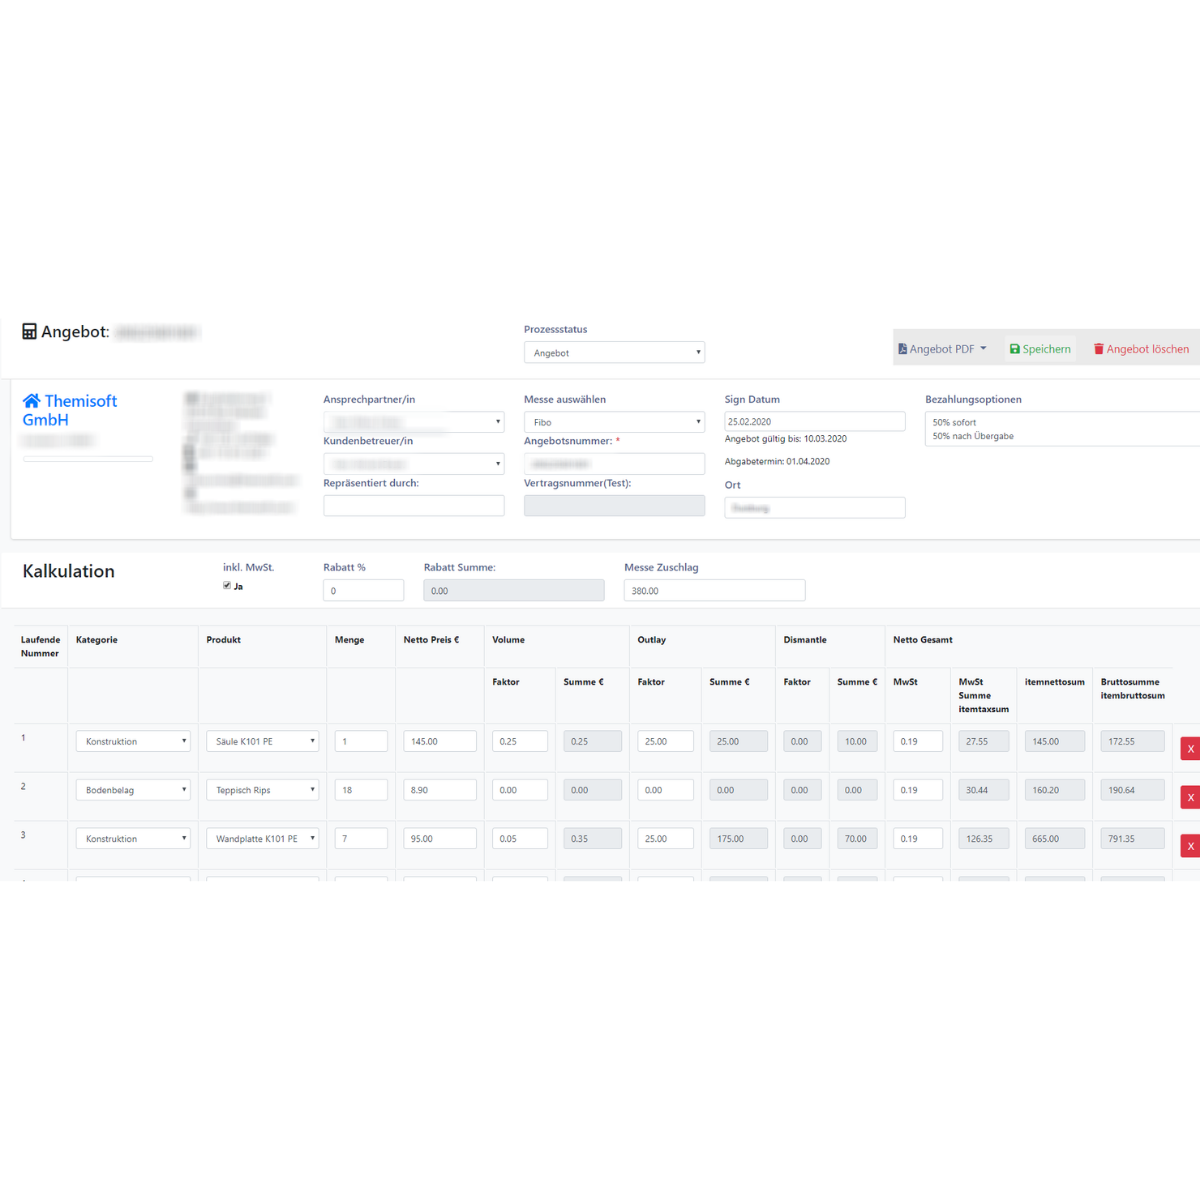The height and width of the screenshot is (1200, 1200).
Task: Toggle the inkl. MwSt. Ja checkbox
Action: (x=227, y=586)
